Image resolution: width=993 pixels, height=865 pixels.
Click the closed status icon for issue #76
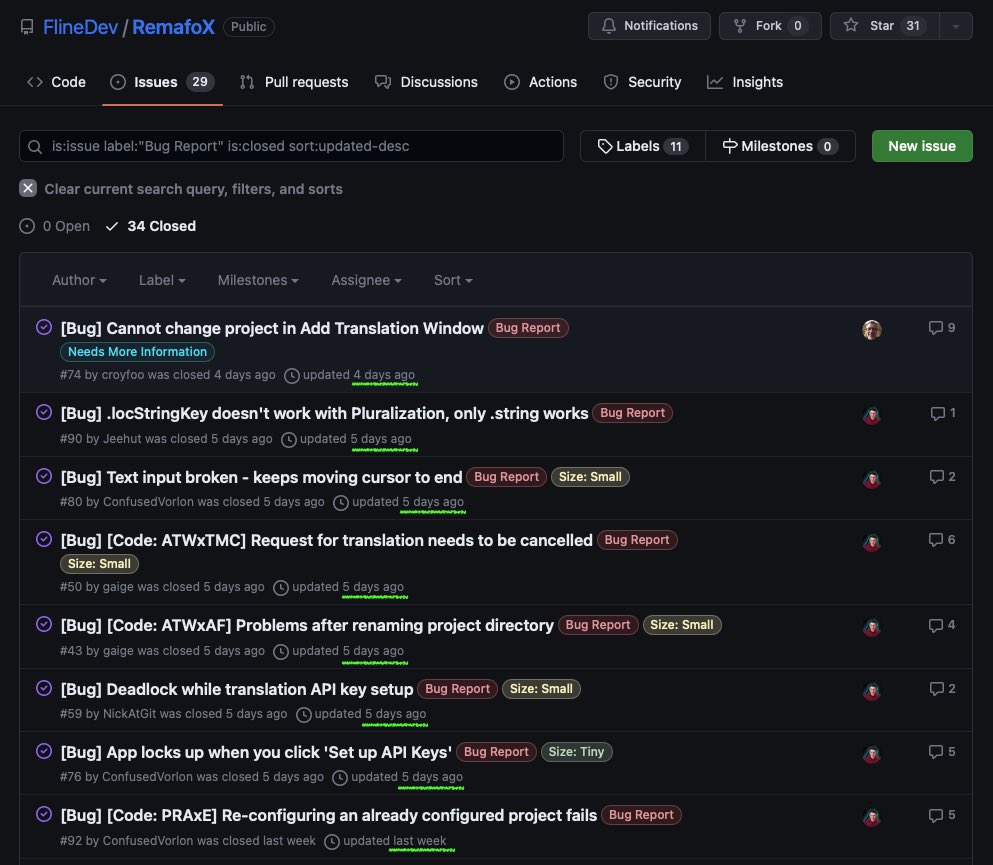point(44,752)
